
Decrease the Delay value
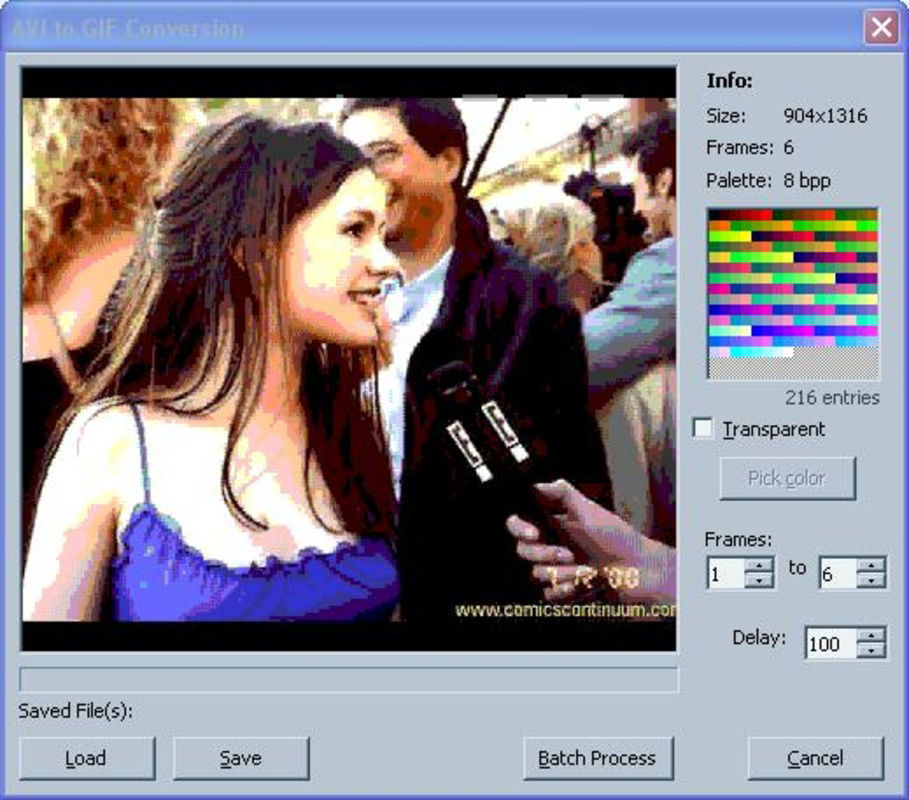tap(871, 650)
